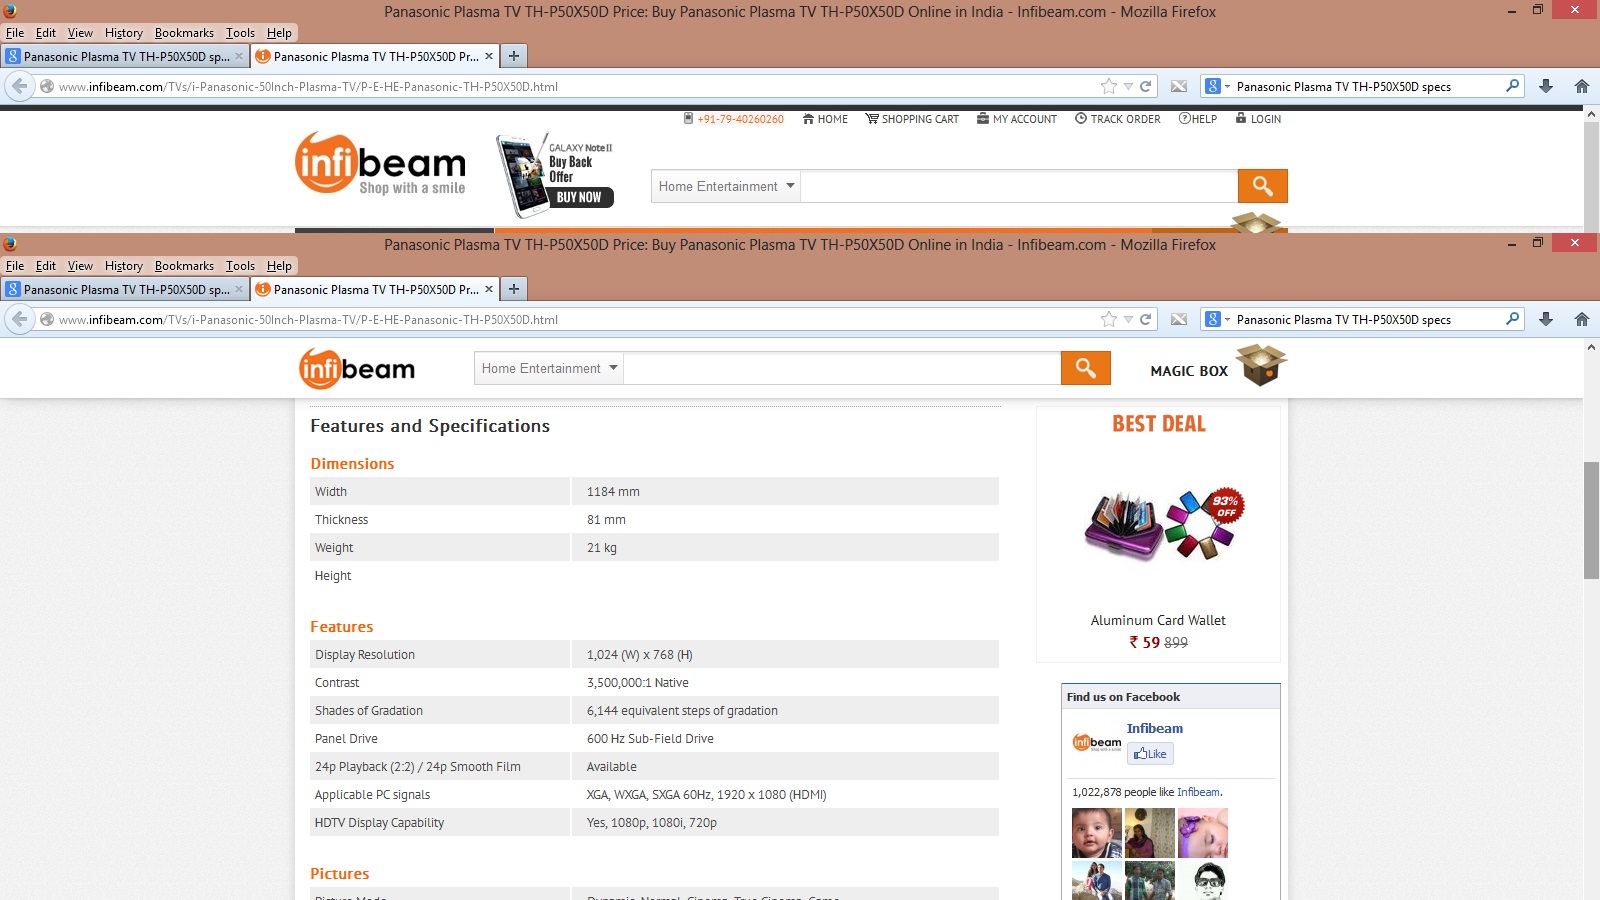Click the Infibeam search input in top window
The image size is (1600, 900).
[1019, 186]
